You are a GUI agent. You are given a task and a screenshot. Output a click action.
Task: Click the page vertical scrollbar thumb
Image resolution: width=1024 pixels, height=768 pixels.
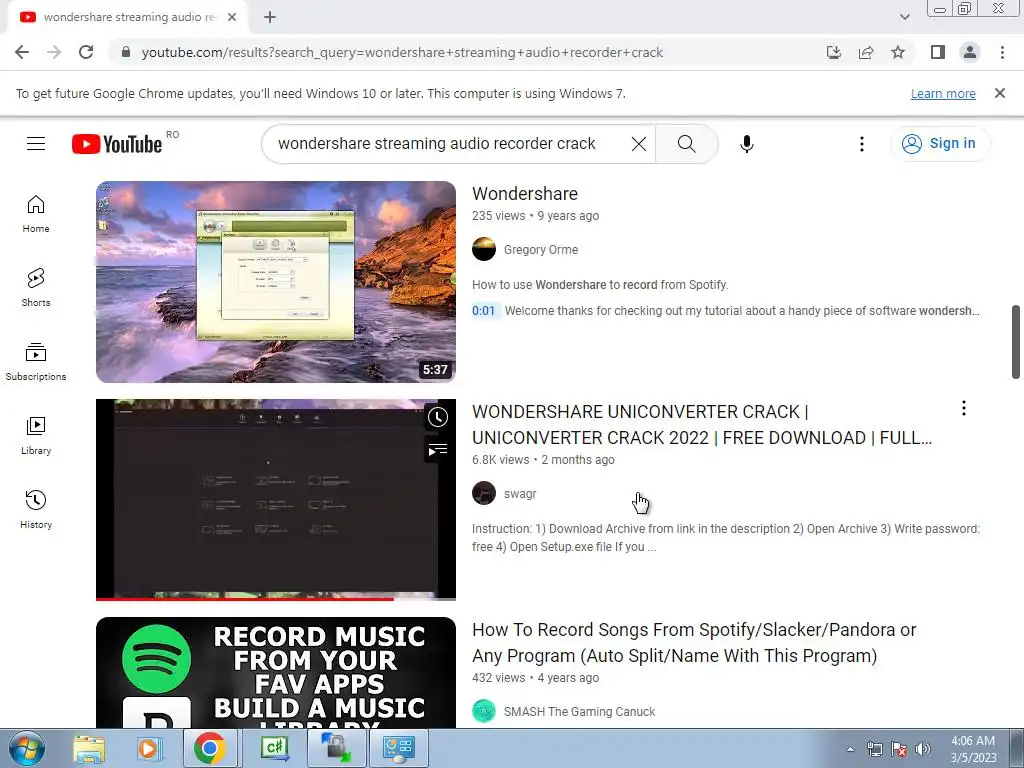tap(1016, 342)
